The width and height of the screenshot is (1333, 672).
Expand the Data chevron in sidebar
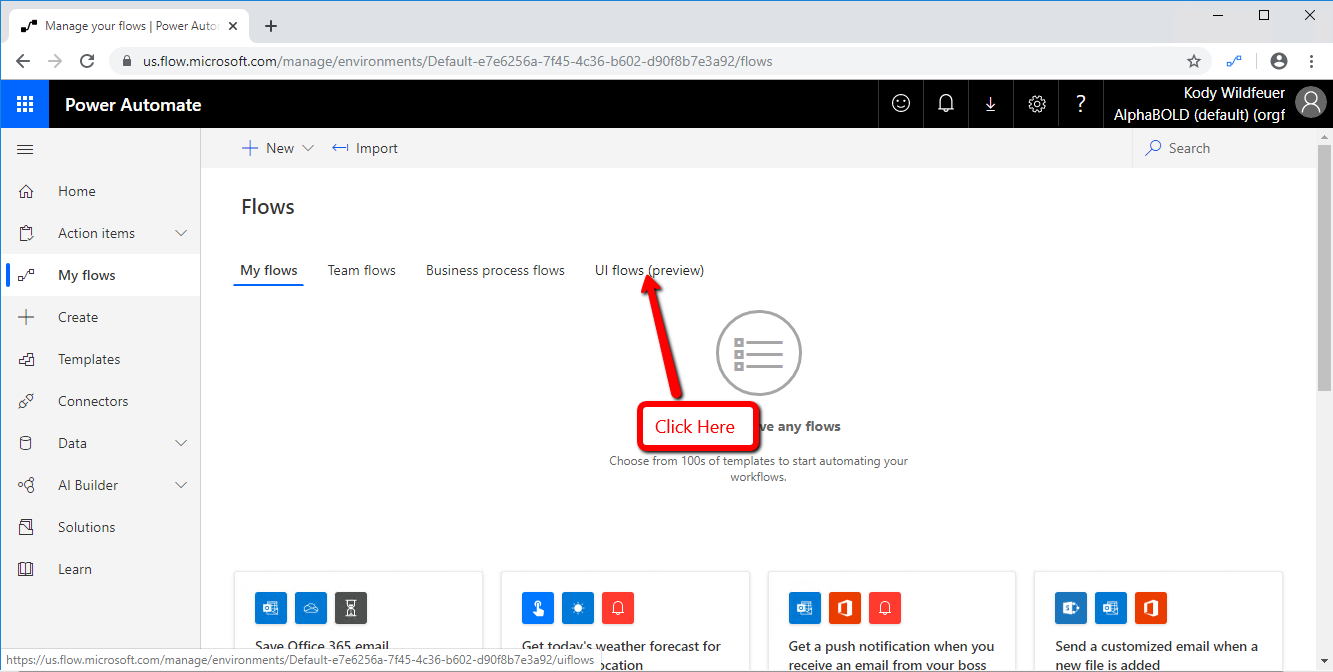181,443
